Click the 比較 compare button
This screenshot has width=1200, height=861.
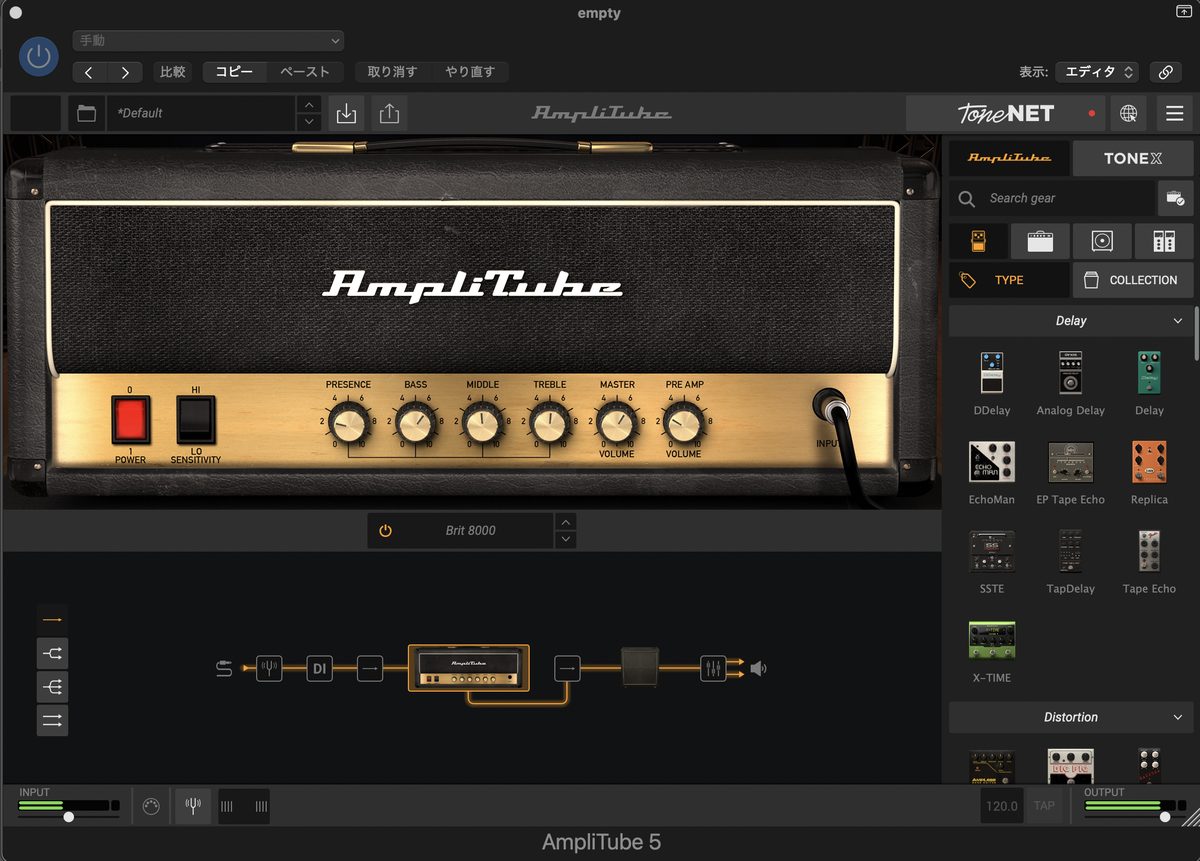(x=173, y=72)
